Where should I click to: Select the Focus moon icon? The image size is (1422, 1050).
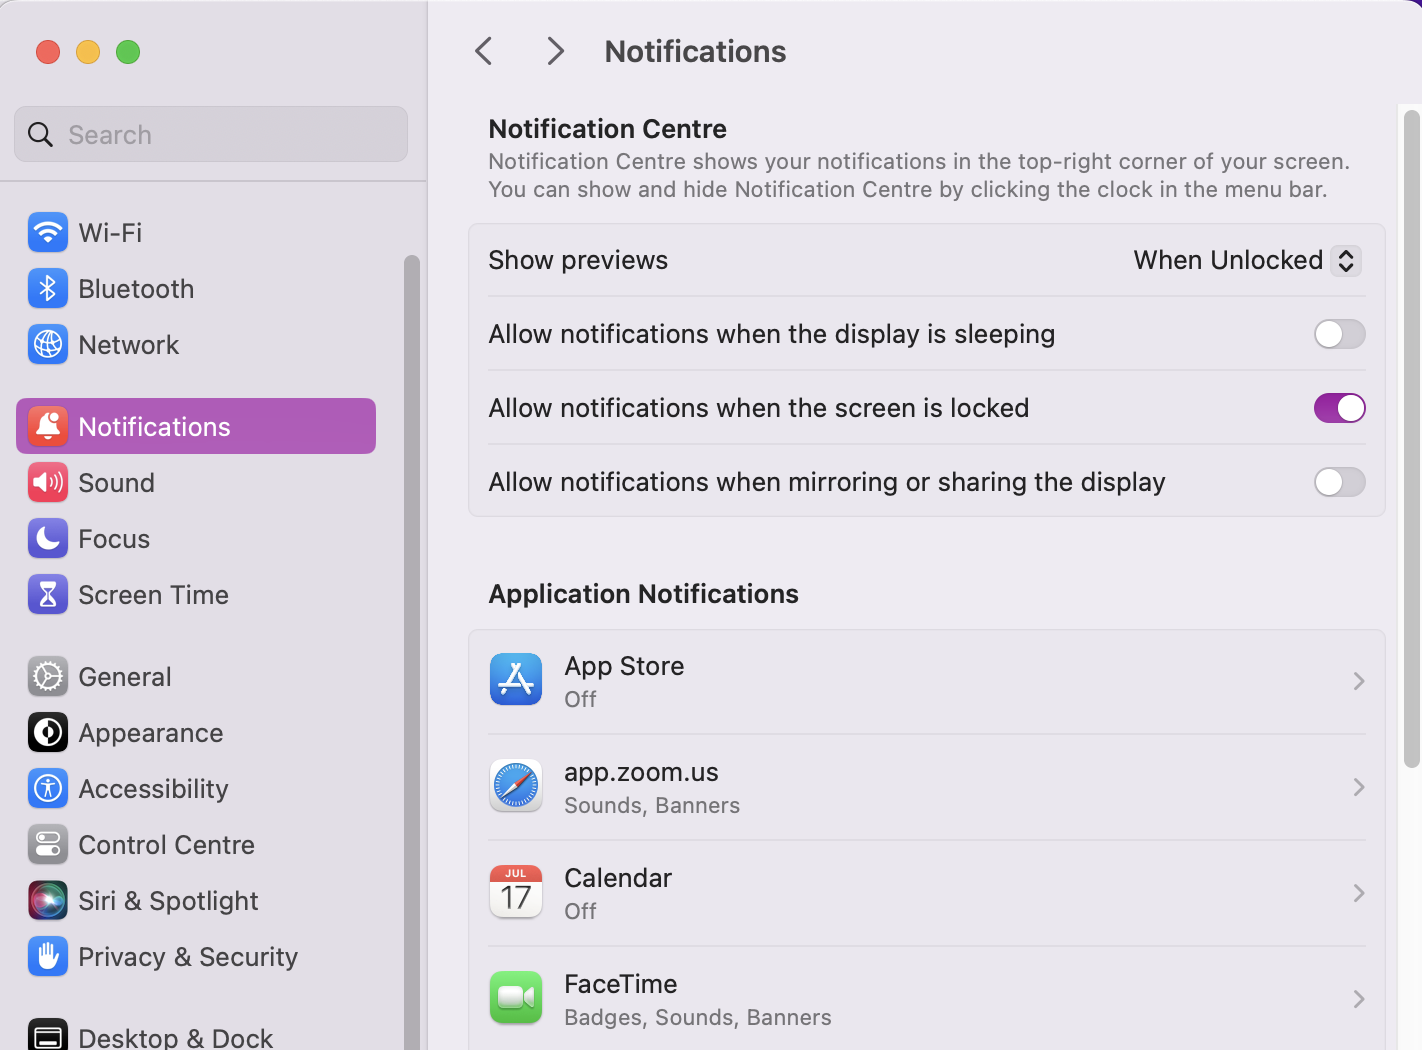(x=47, y=538)
